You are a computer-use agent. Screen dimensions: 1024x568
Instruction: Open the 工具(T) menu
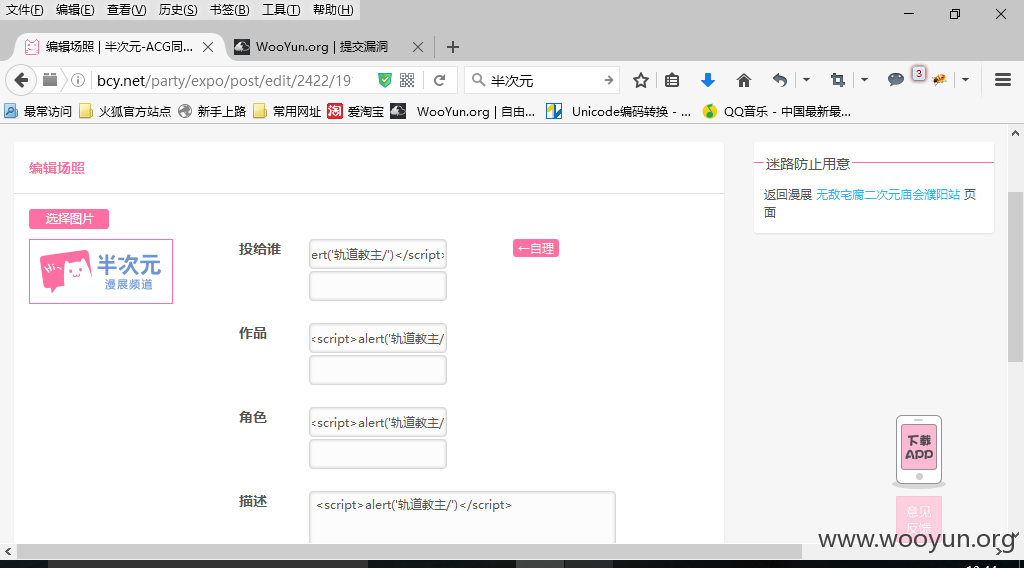coord(281,10)
